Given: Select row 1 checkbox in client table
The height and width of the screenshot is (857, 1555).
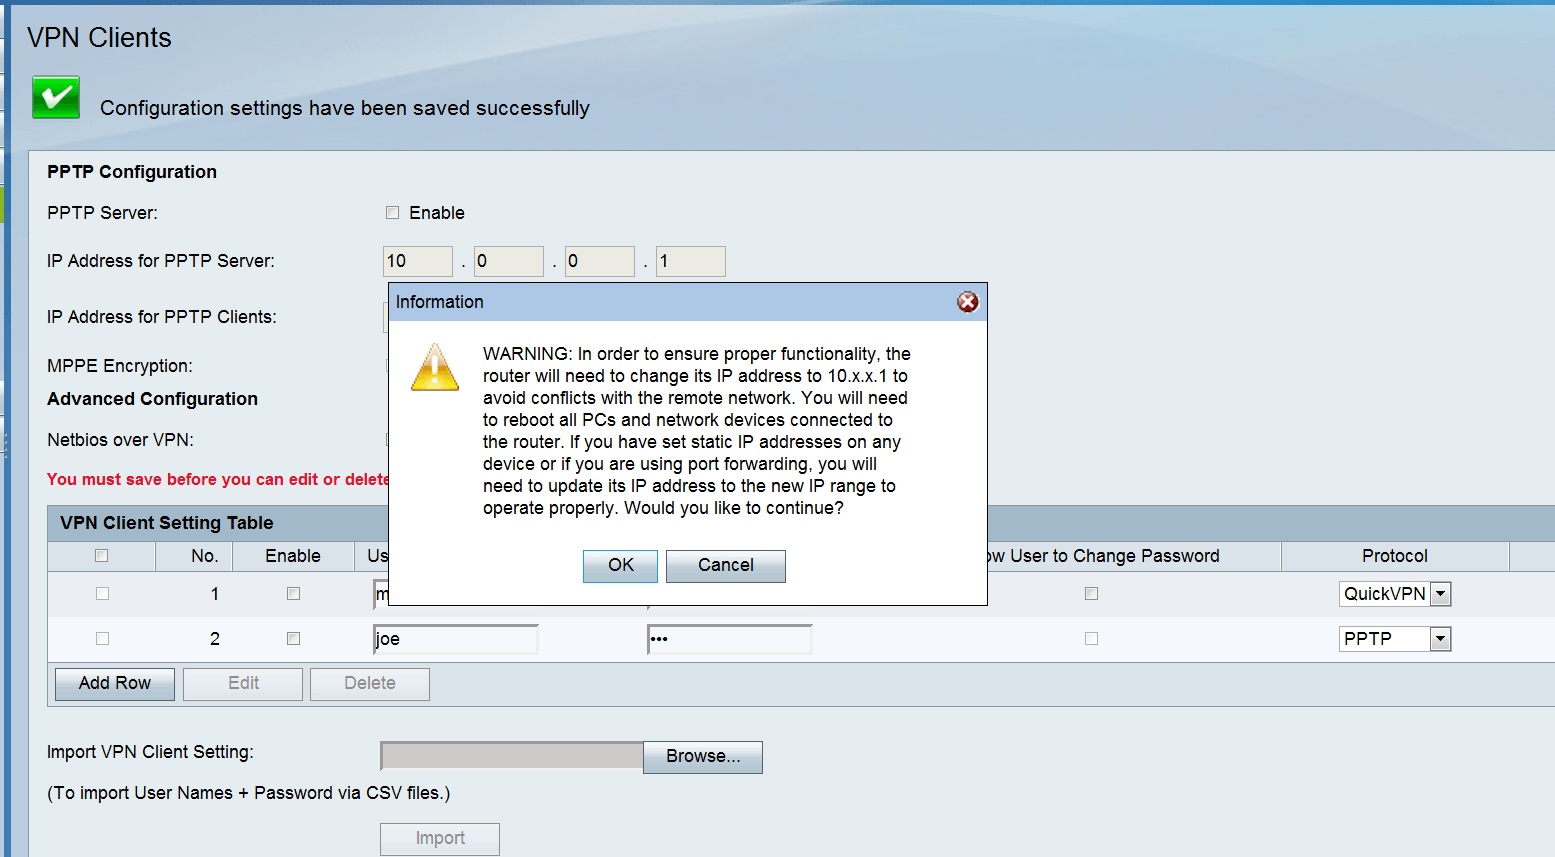Looking at the screenshot, I should coord(102,594).
